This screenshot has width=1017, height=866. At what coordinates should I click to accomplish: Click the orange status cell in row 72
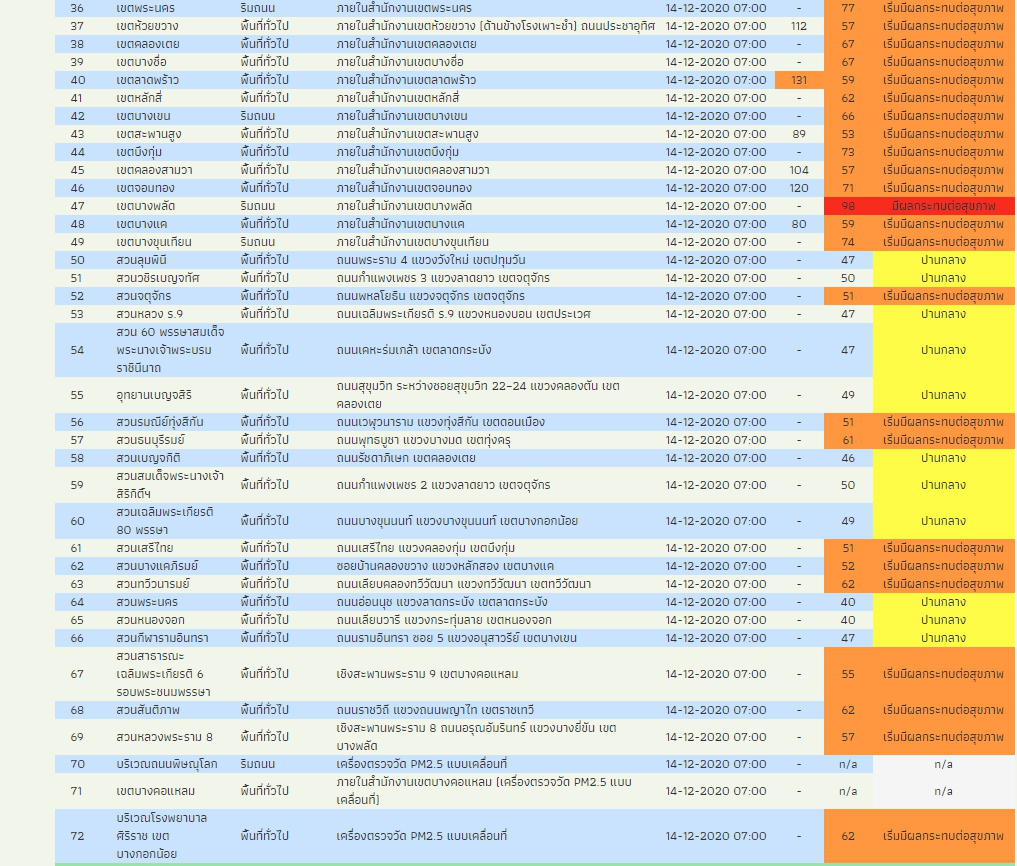(943, 836)
